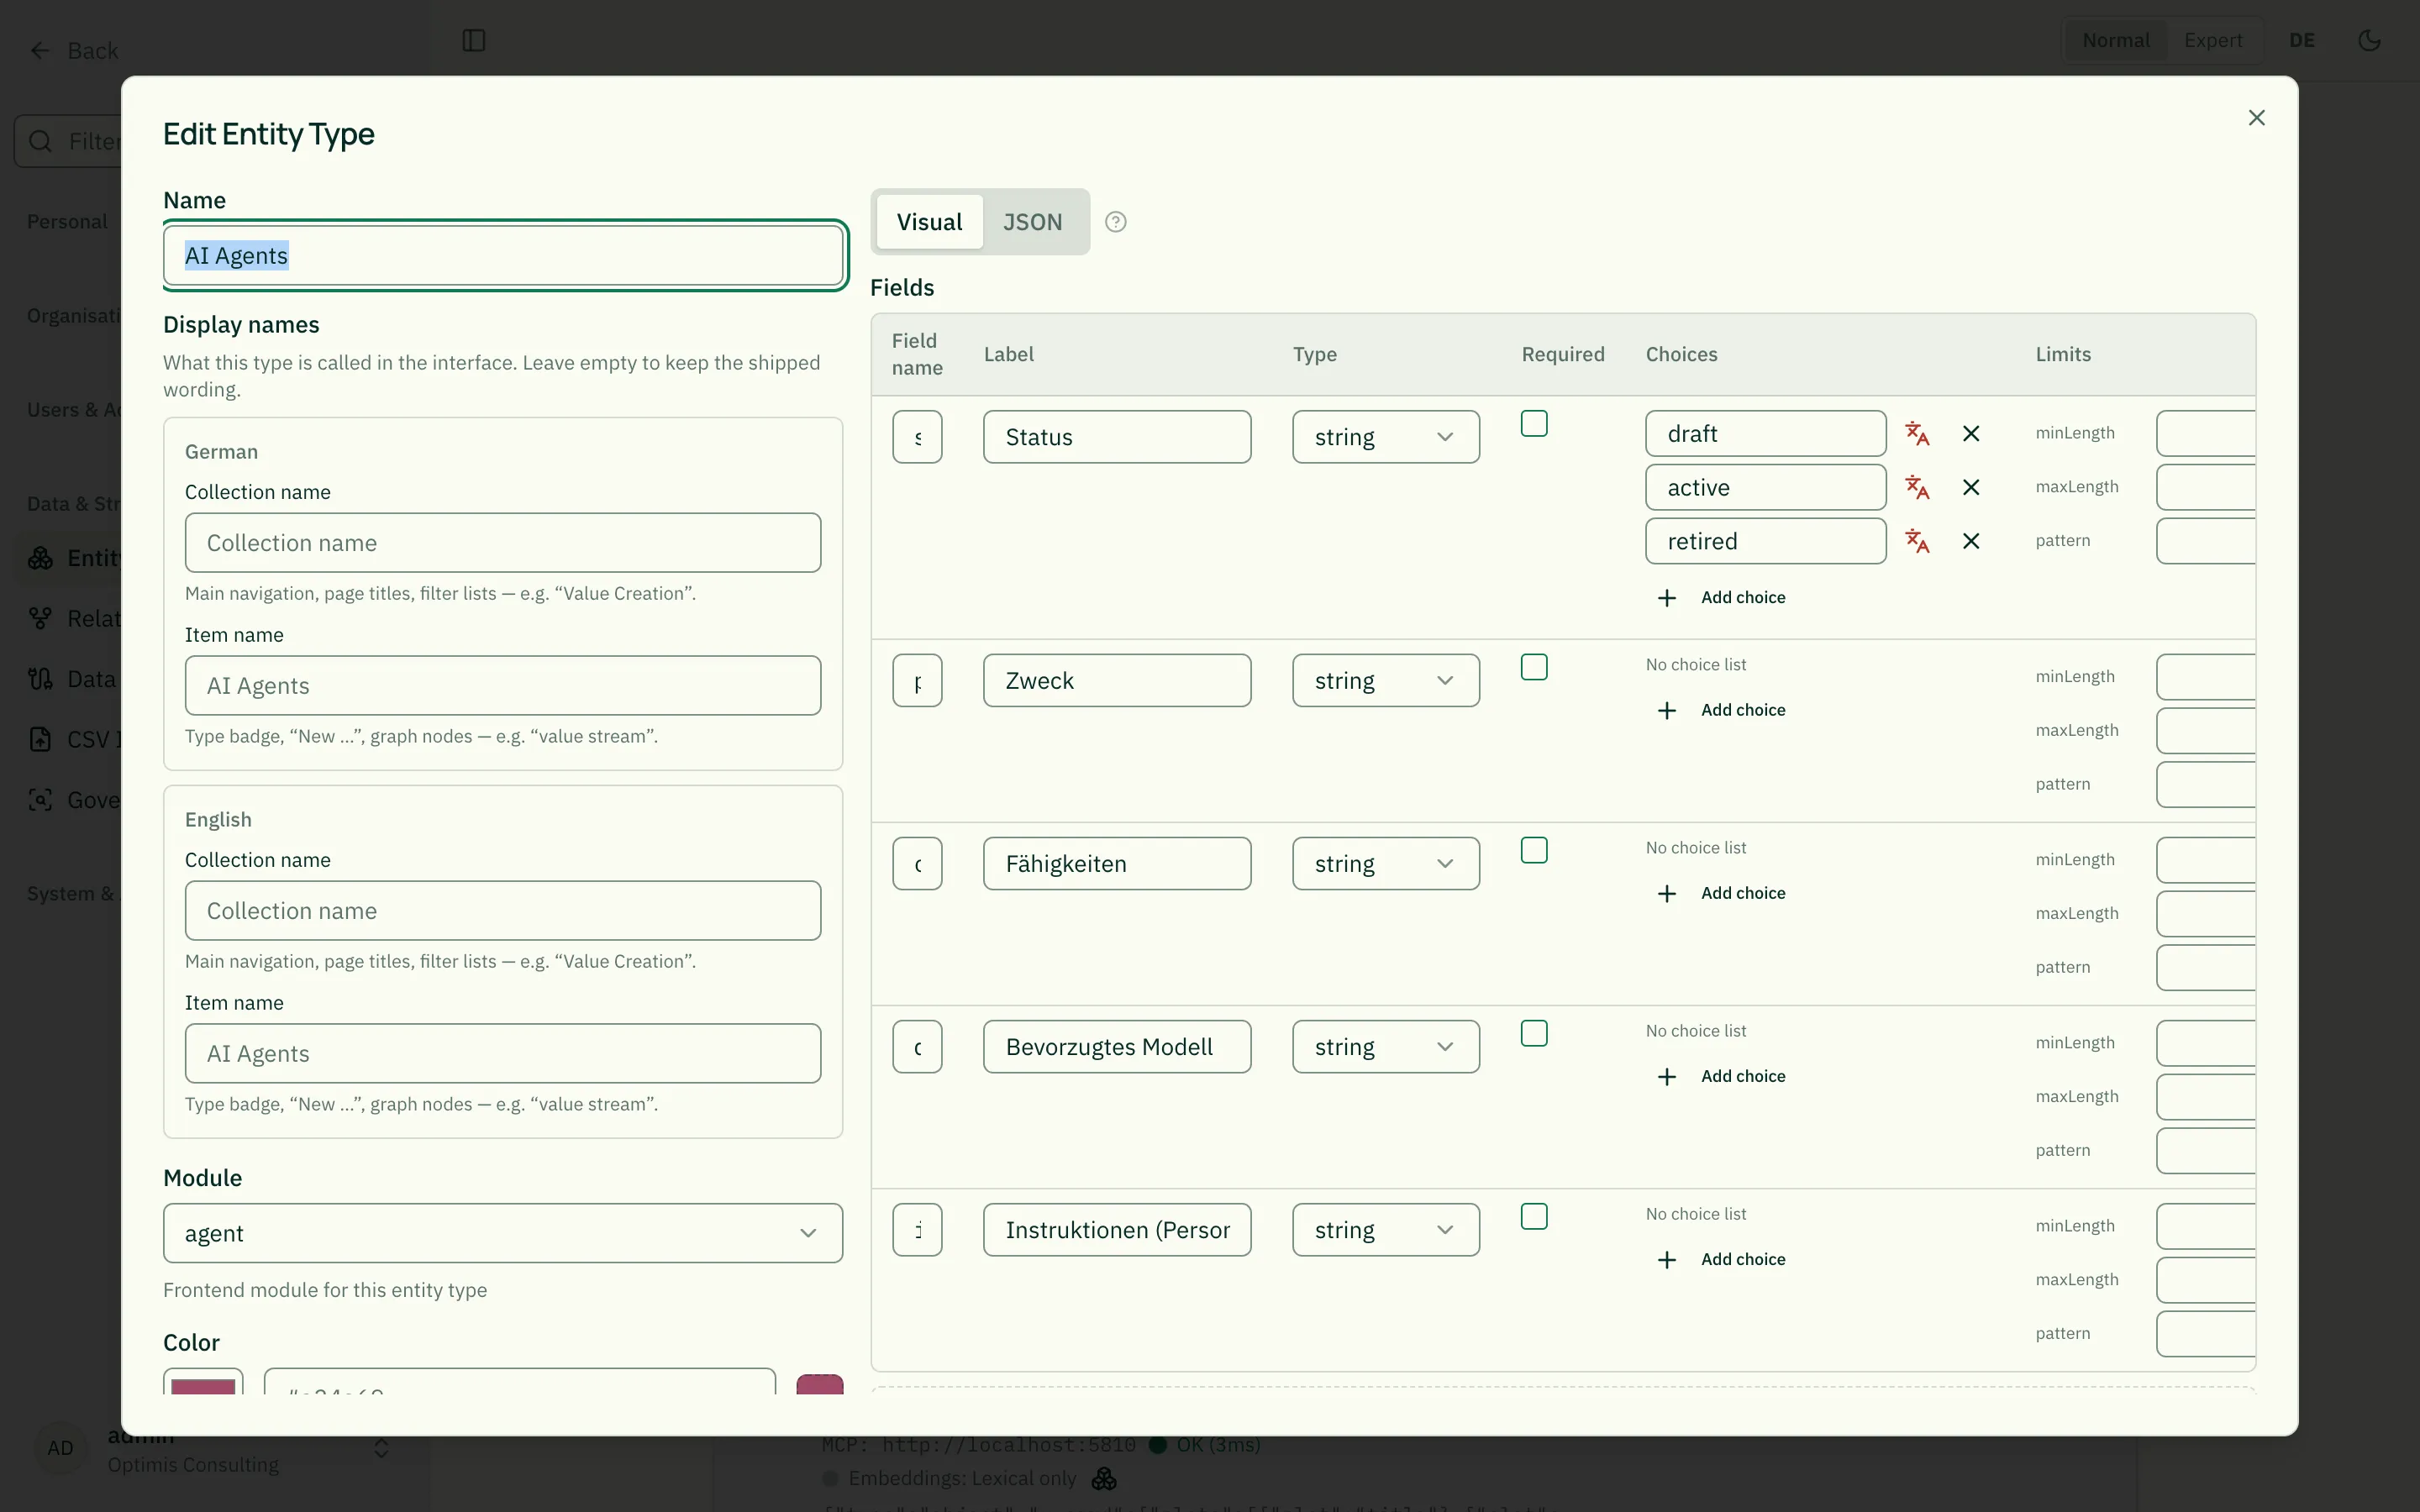Tick Required checkbox for Zweck field
Image resolution: width=2420 pixels, height=1512 pixels.
1534,667
